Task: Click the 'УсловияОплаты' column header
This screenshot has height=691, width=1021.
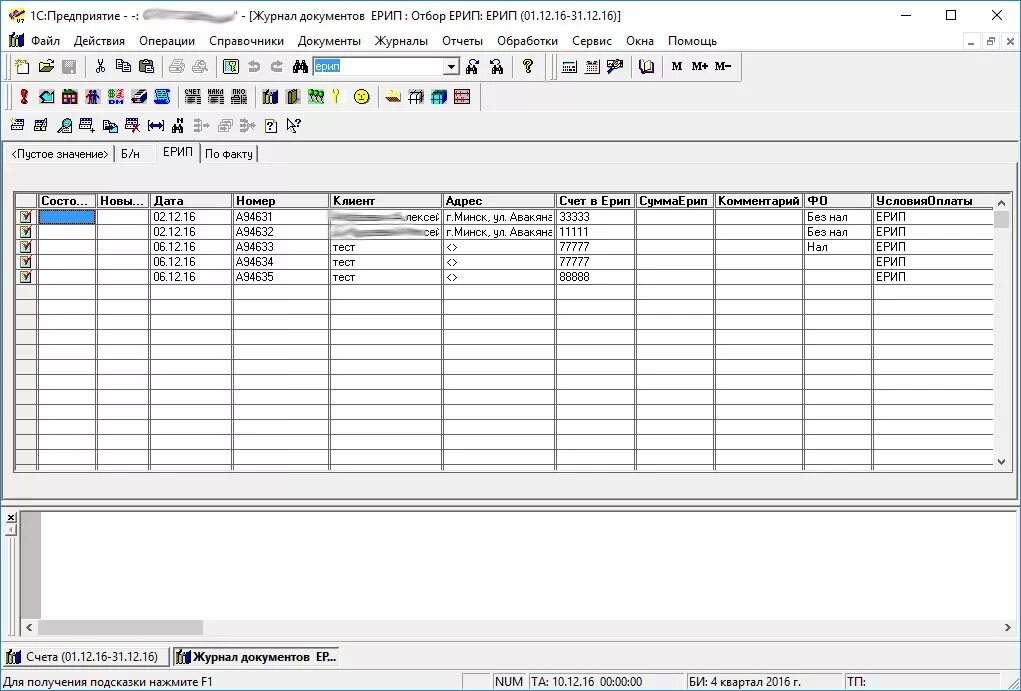Action: pyautogui.click(x=932, y=201)
